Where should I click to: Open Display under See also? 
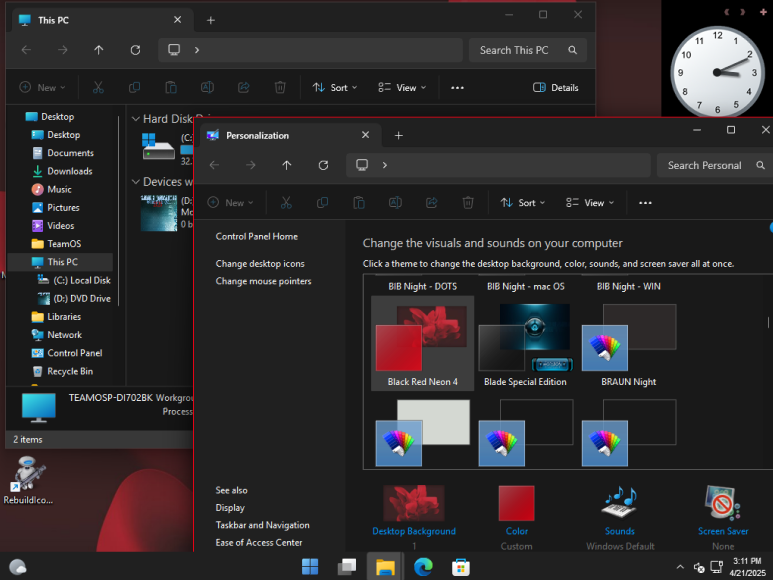(x=230, y=508)
